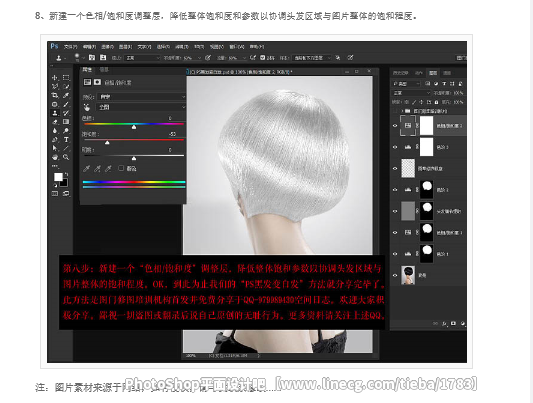Open the Preset dropdown in Properties
The width and height of the screenshot is (533, 403).
point(141,97)
